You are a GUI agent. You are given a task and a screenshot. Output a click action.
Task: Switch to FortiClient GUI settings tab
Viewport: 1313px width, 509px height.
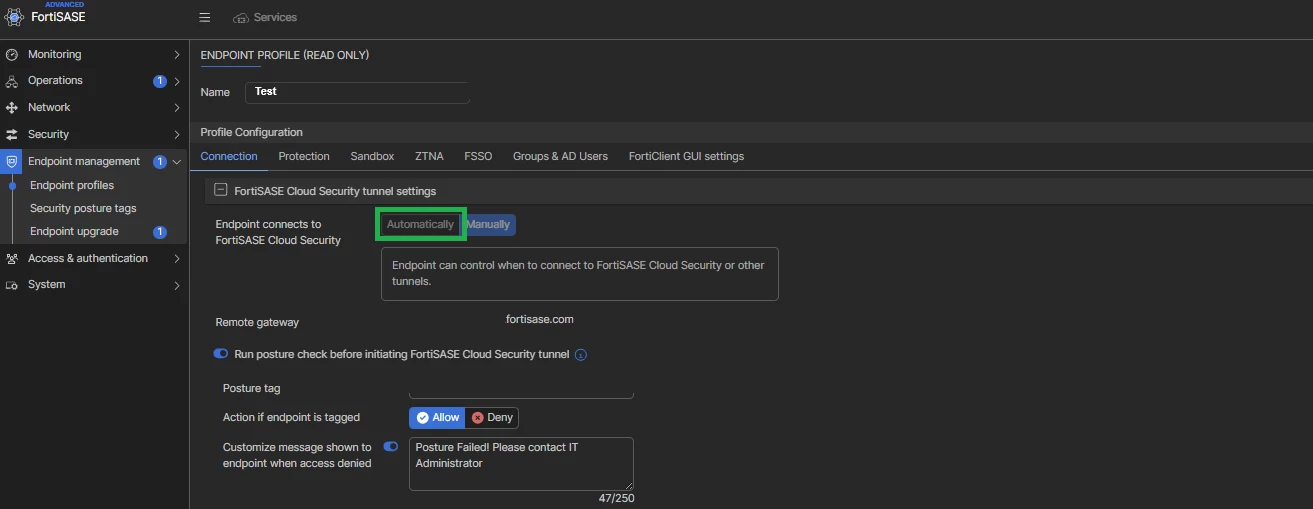(686, 156)
